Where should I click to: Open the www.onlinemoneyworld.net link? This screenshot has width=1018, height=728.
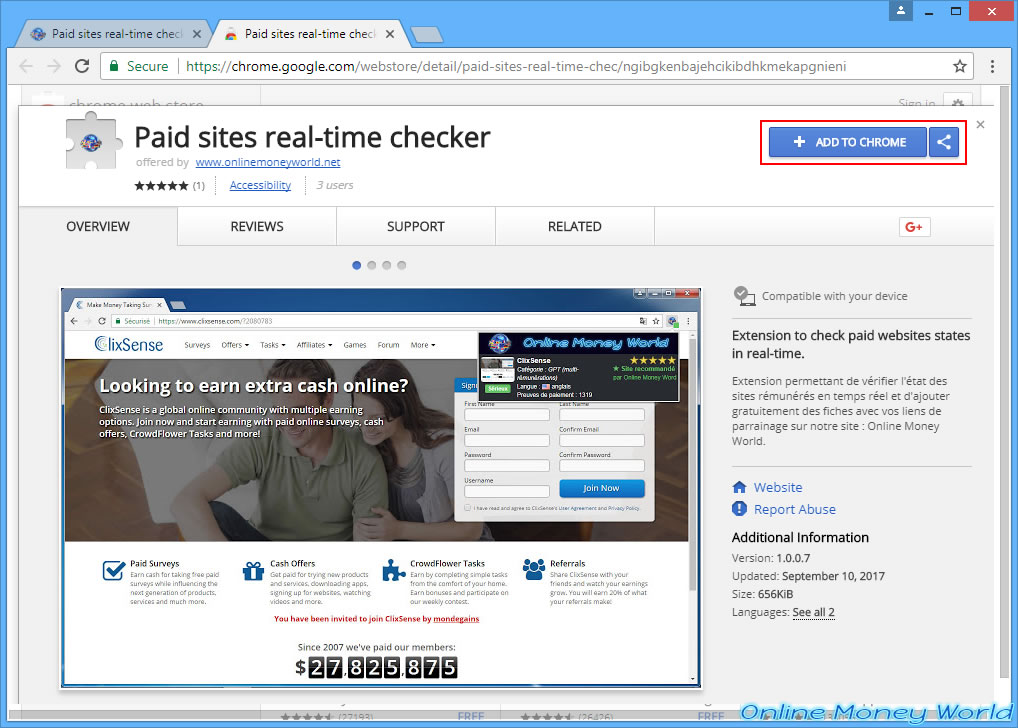267,162
